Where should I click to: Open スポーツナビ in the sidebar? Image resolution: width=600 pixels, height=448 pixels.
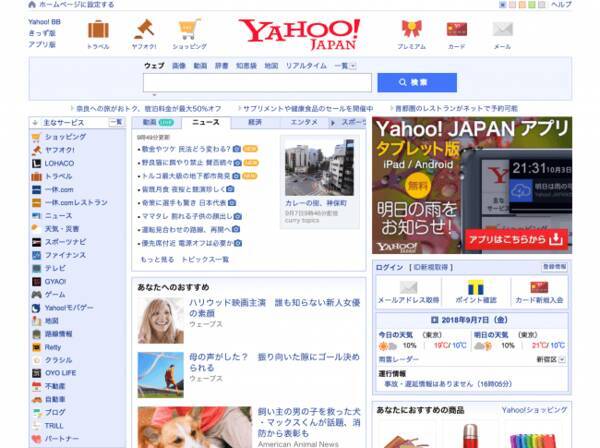(65, 242)
